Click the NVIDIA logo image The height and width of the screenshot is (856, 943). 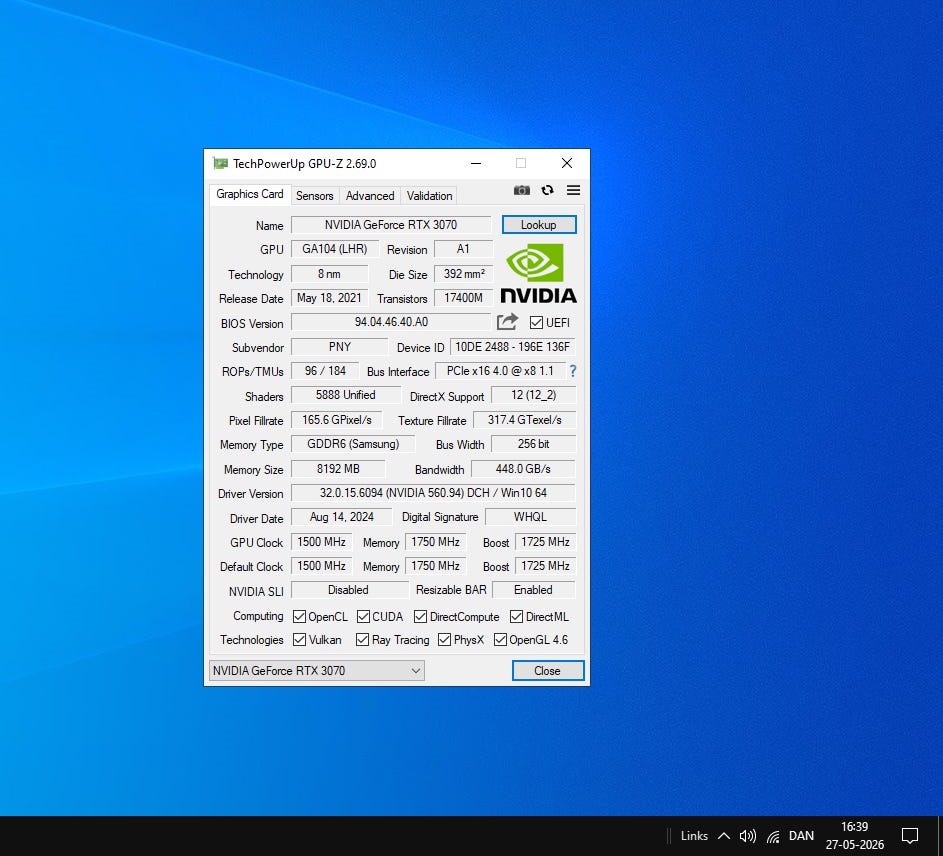tap(538, 273)
